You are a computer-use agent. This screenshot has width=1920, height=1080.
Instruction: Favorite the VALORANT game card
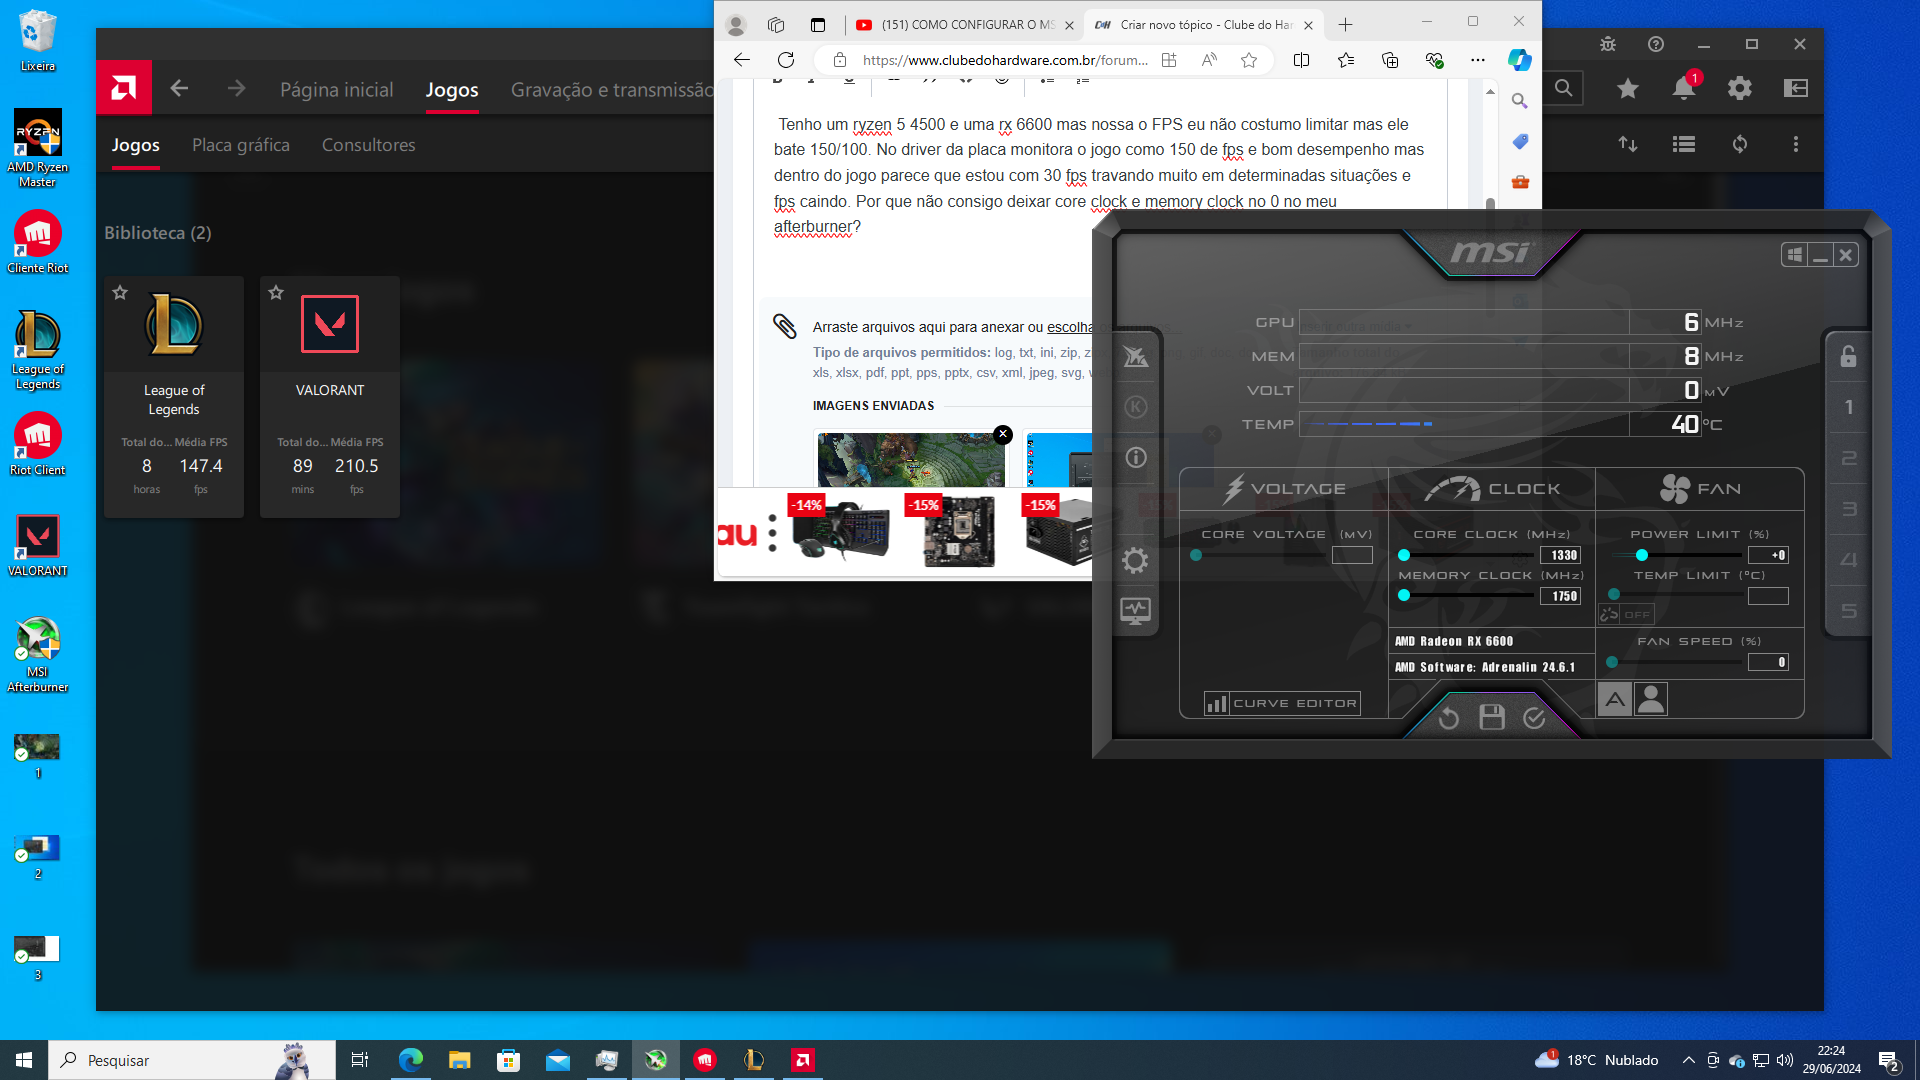click(x=276, y=293)
